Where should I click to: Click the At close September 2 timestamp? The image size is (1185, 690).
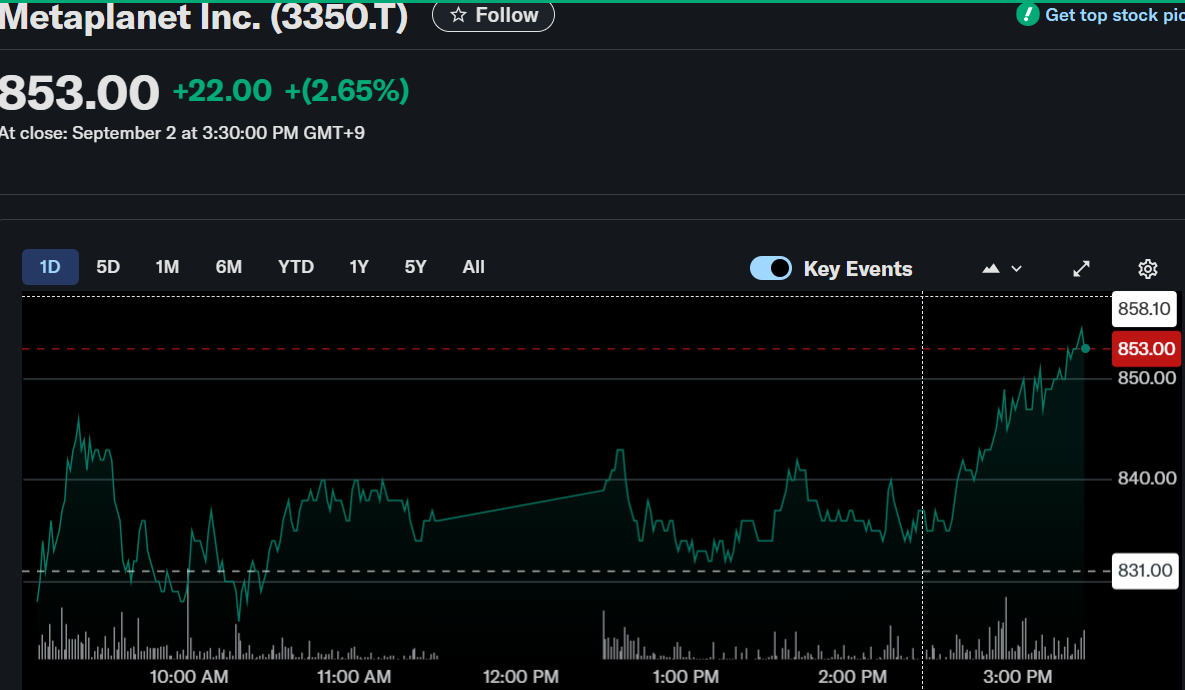tap(182, 133)
